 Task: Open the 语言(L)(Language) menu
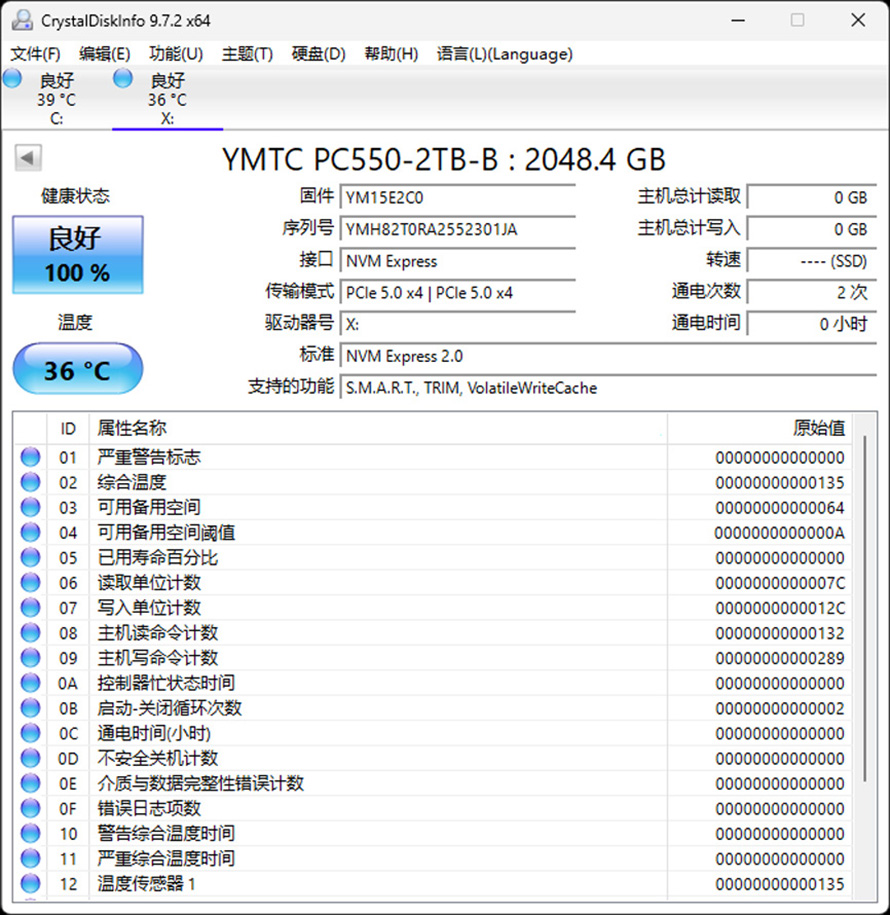click(x=504, y=54)
